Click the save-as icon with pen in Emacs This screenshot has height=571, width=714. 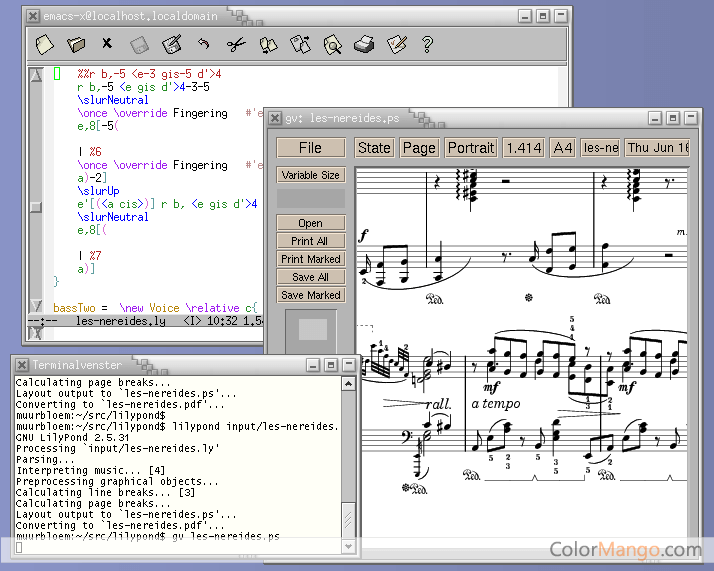pyautogui.click(x=172, y=44)
